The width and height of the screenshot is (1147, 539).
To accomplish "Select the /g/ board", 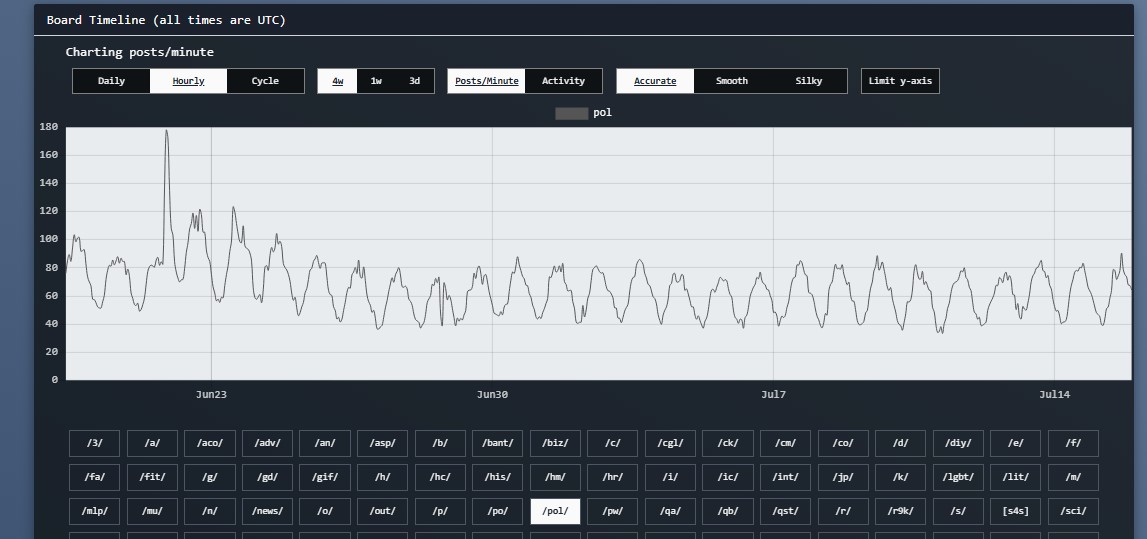I will pyautogui.click(x=209, y=478).
